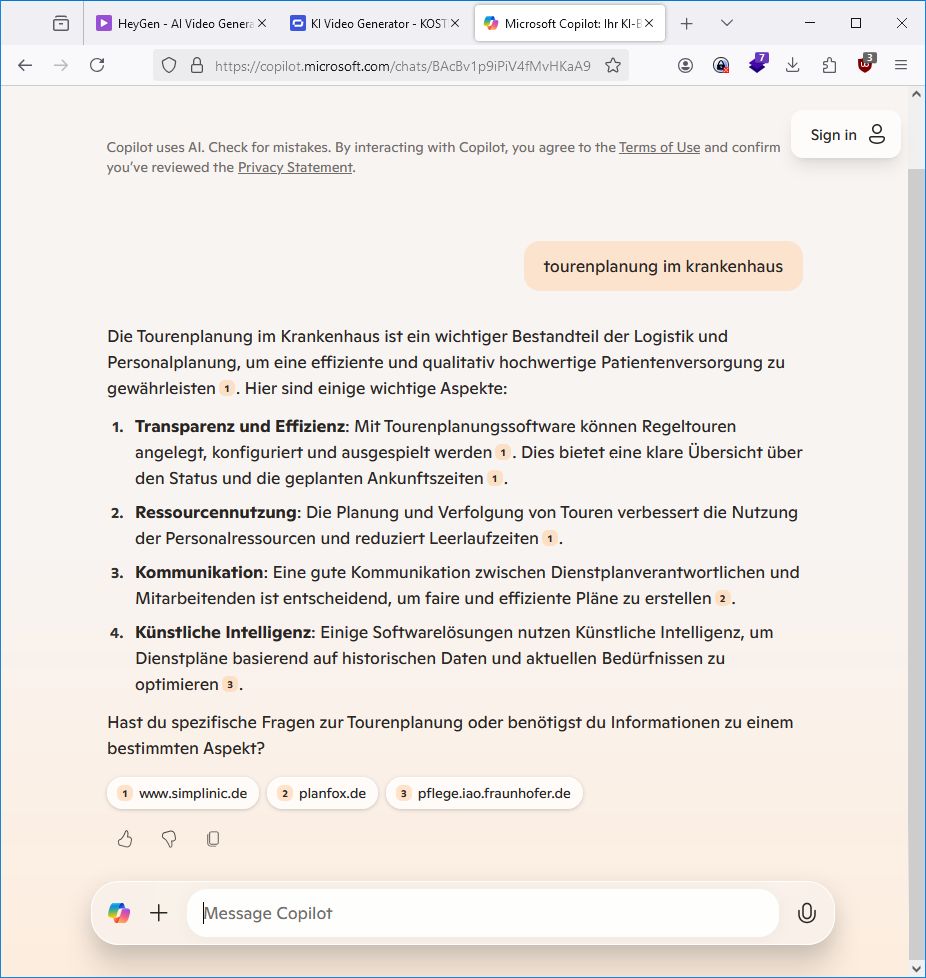This screenshot has height=978, width=926.
Task: Click the uBlock Origin extension icon
Action: (866, 64)
